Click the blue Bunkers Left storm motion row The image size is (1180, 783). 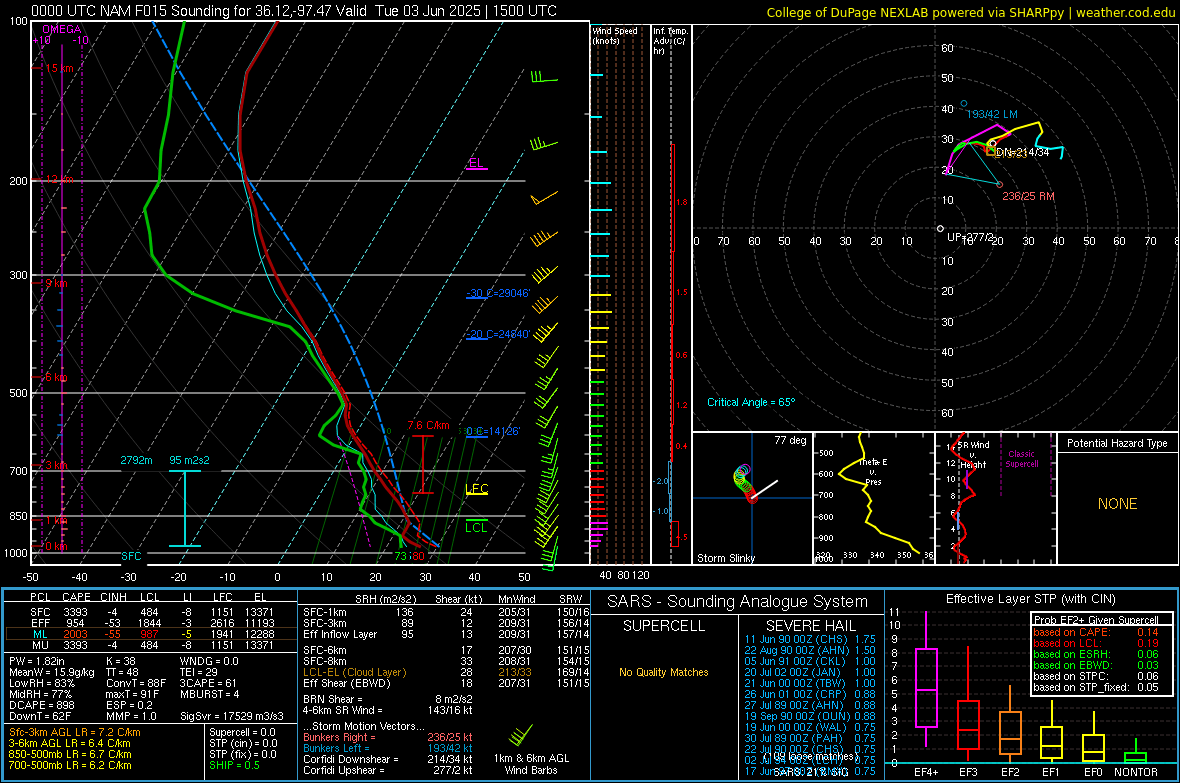point(388,748)
